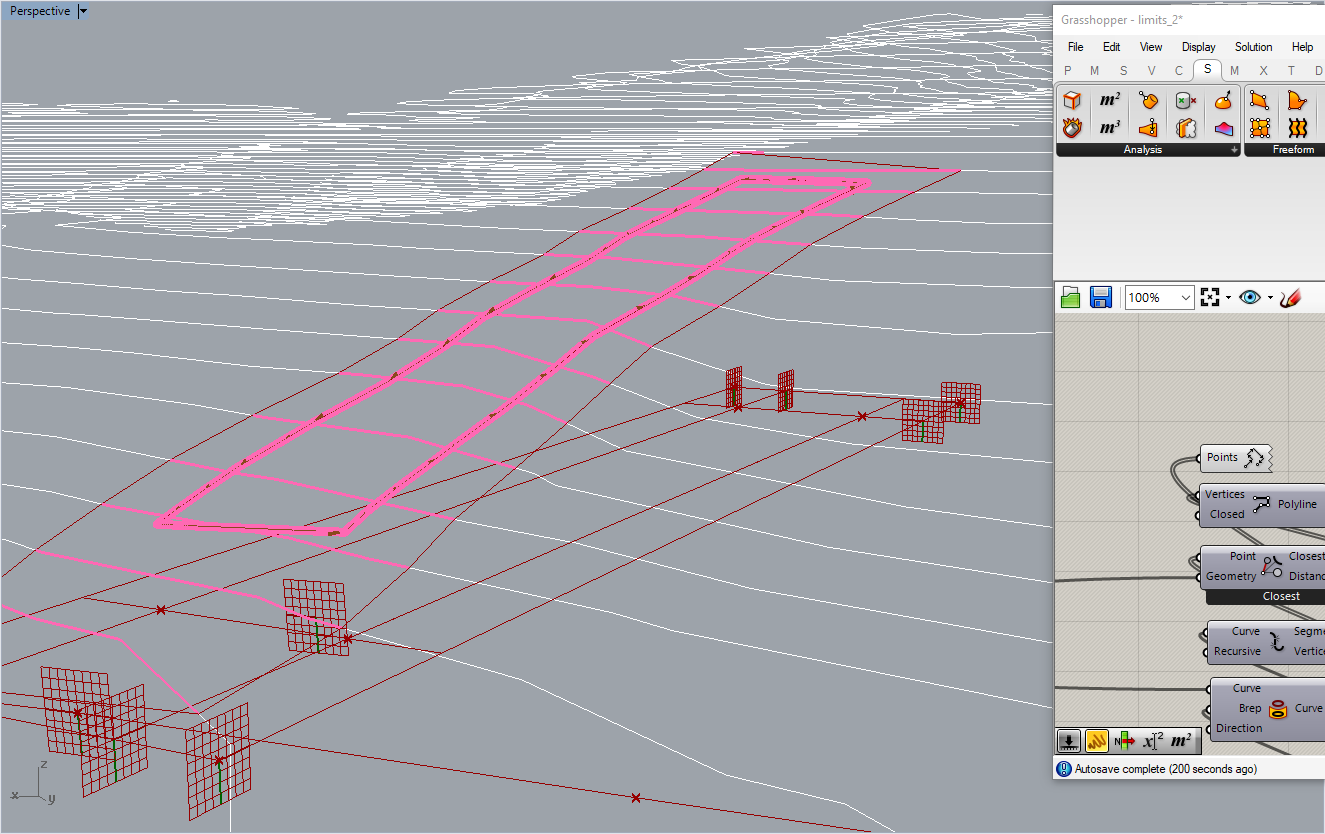The height and width of the screenshot is (834, 1325).
Task: Click the yellow scribble icon in bottom bar
Action: [1097, 741]
